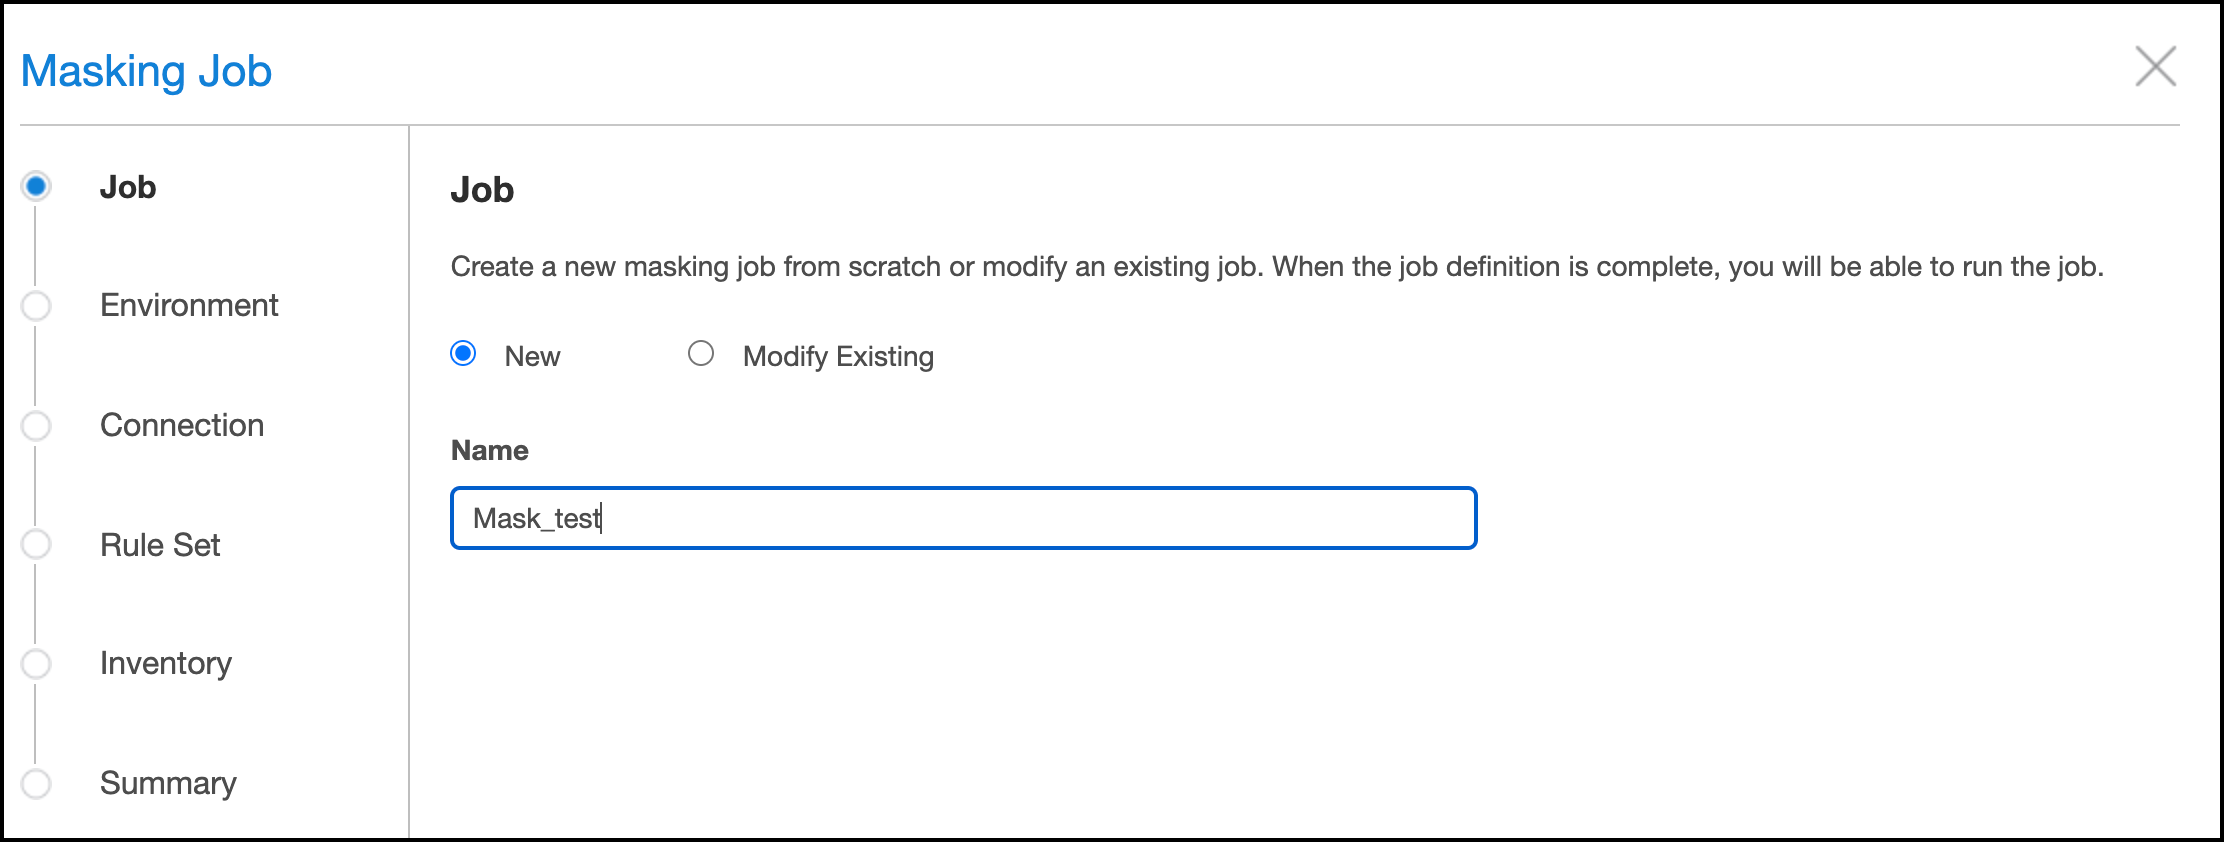2224x842 pixels.
Task: Click the Name field label
Action: coord(490,451)
